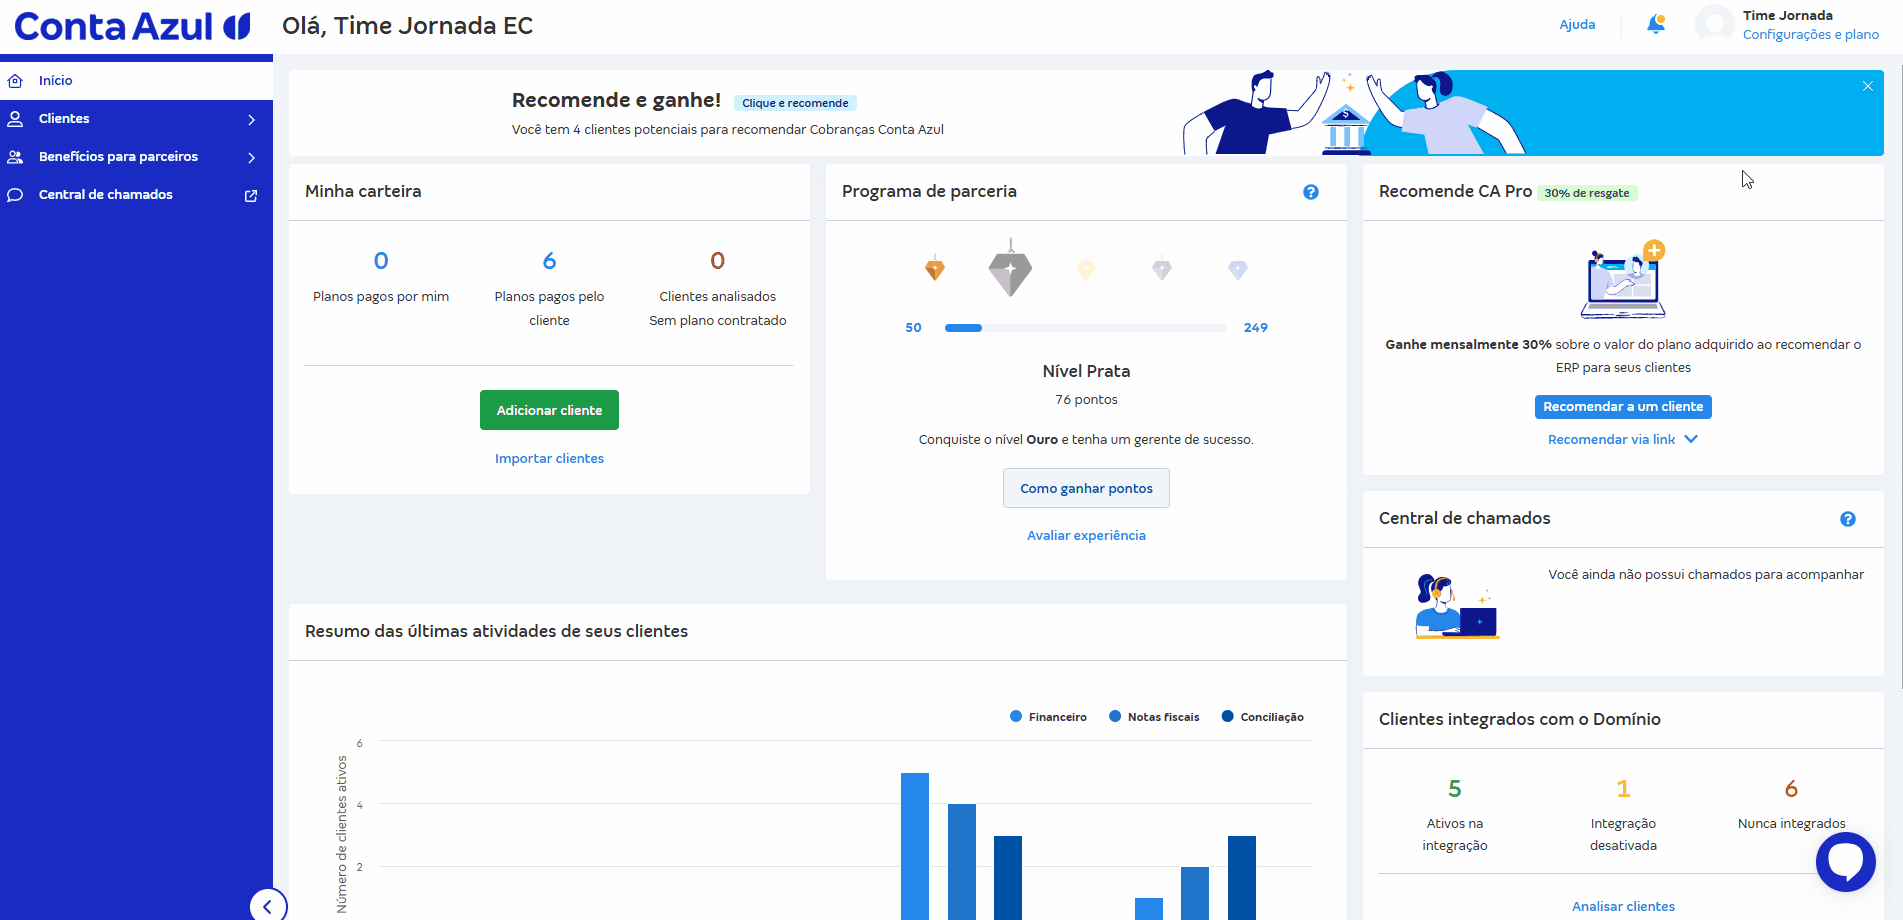Click the laptop illustration in Recomende CA Pro
1903x920 pixels.
pyautogui.click(x=1624, y=281)
